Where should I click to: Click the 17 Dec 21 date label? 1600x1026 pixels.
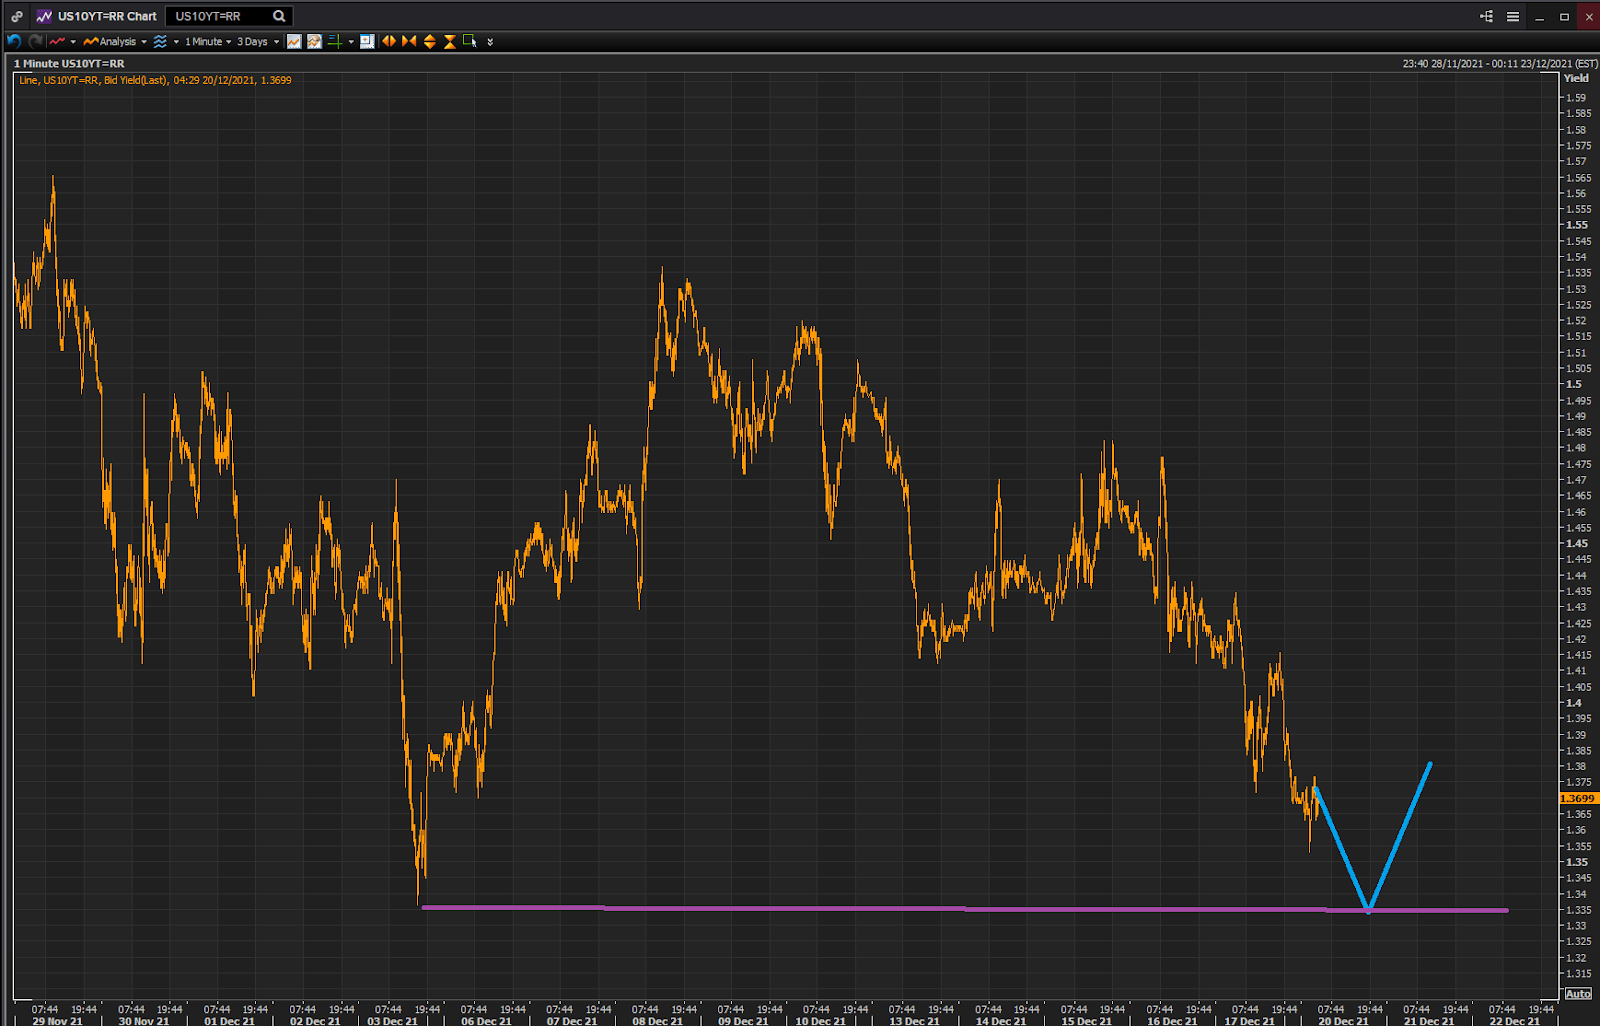(x=1250, y=1021)
